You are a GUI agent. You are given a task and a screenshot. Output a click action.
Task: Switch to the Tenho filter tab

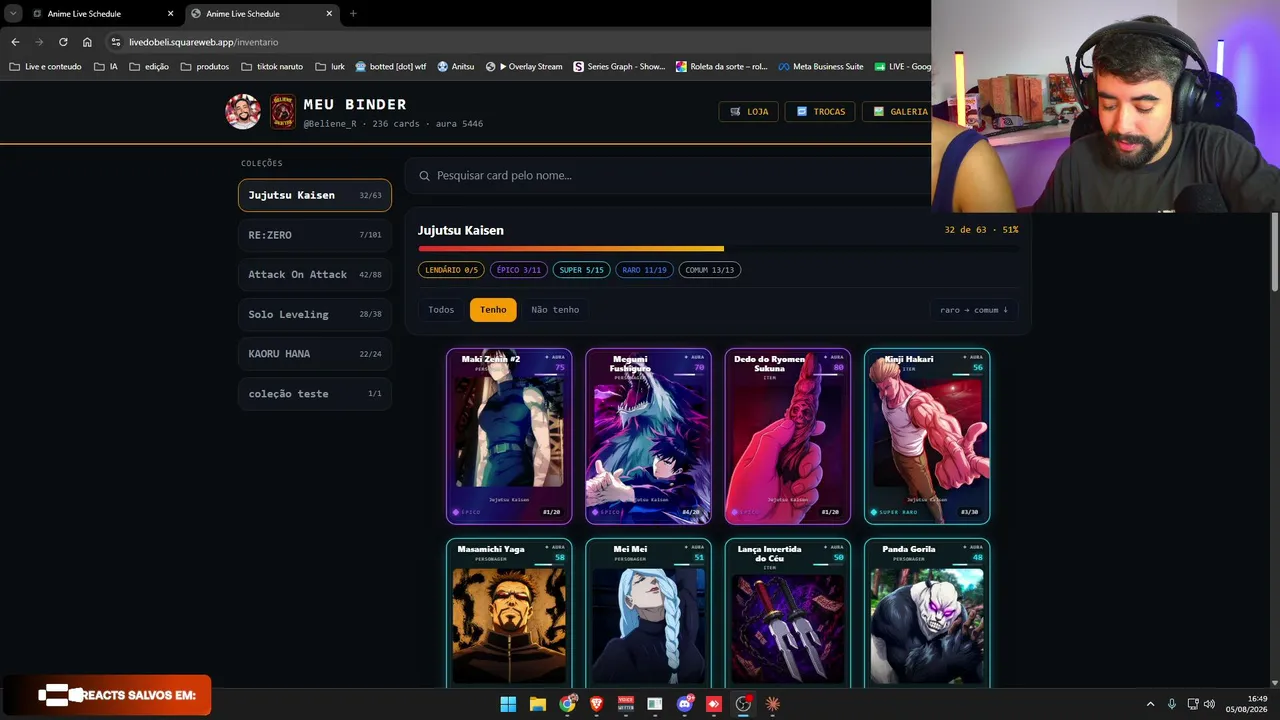pyautogui.click(x=493, y=310)
